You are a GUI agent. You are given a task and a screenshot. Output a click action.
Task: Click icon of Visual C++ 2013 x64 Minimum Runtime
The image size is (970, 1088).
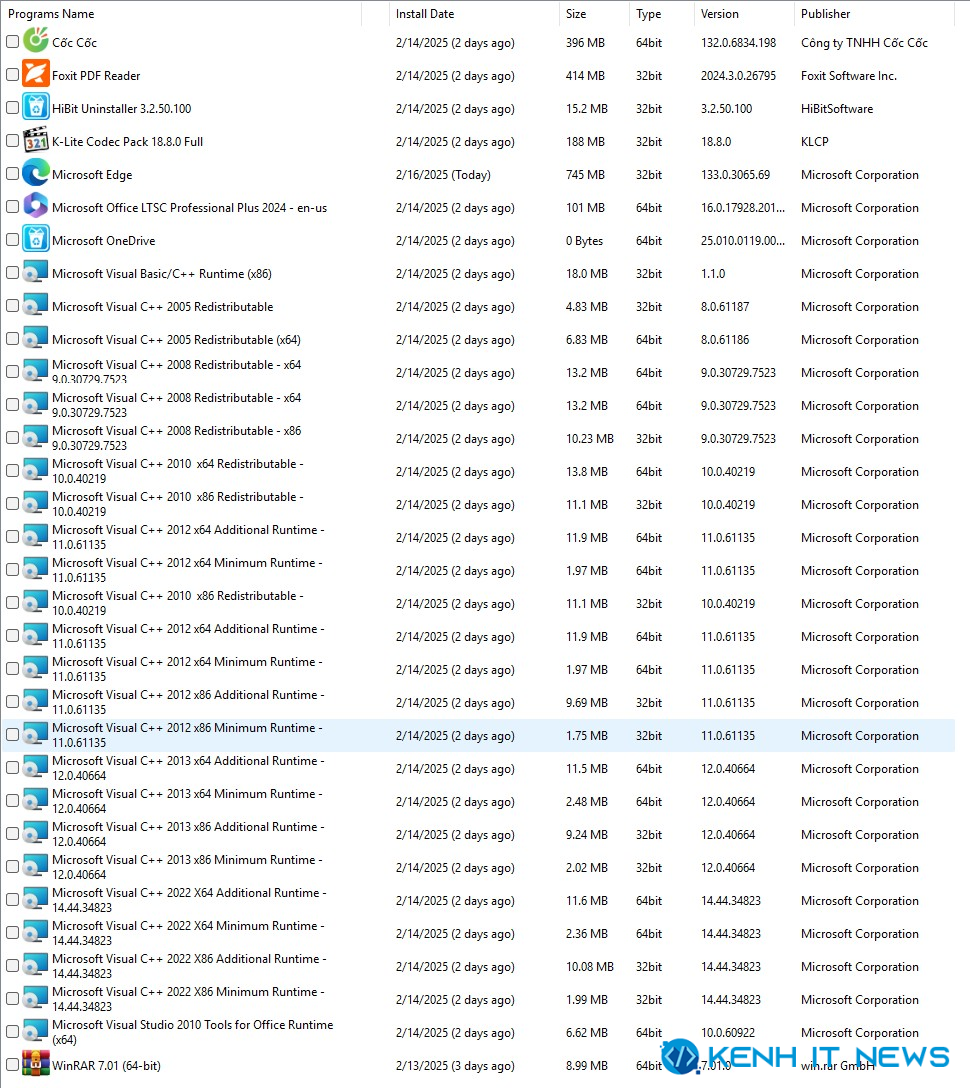pos(35,800)
